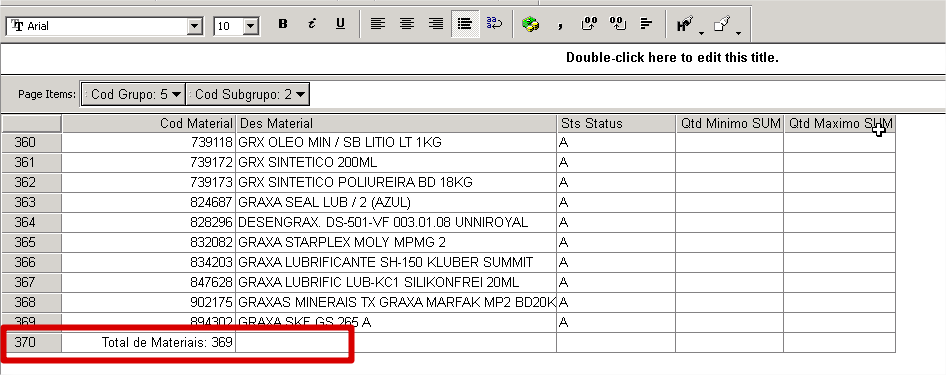Select row header 365

coord(31,242)
